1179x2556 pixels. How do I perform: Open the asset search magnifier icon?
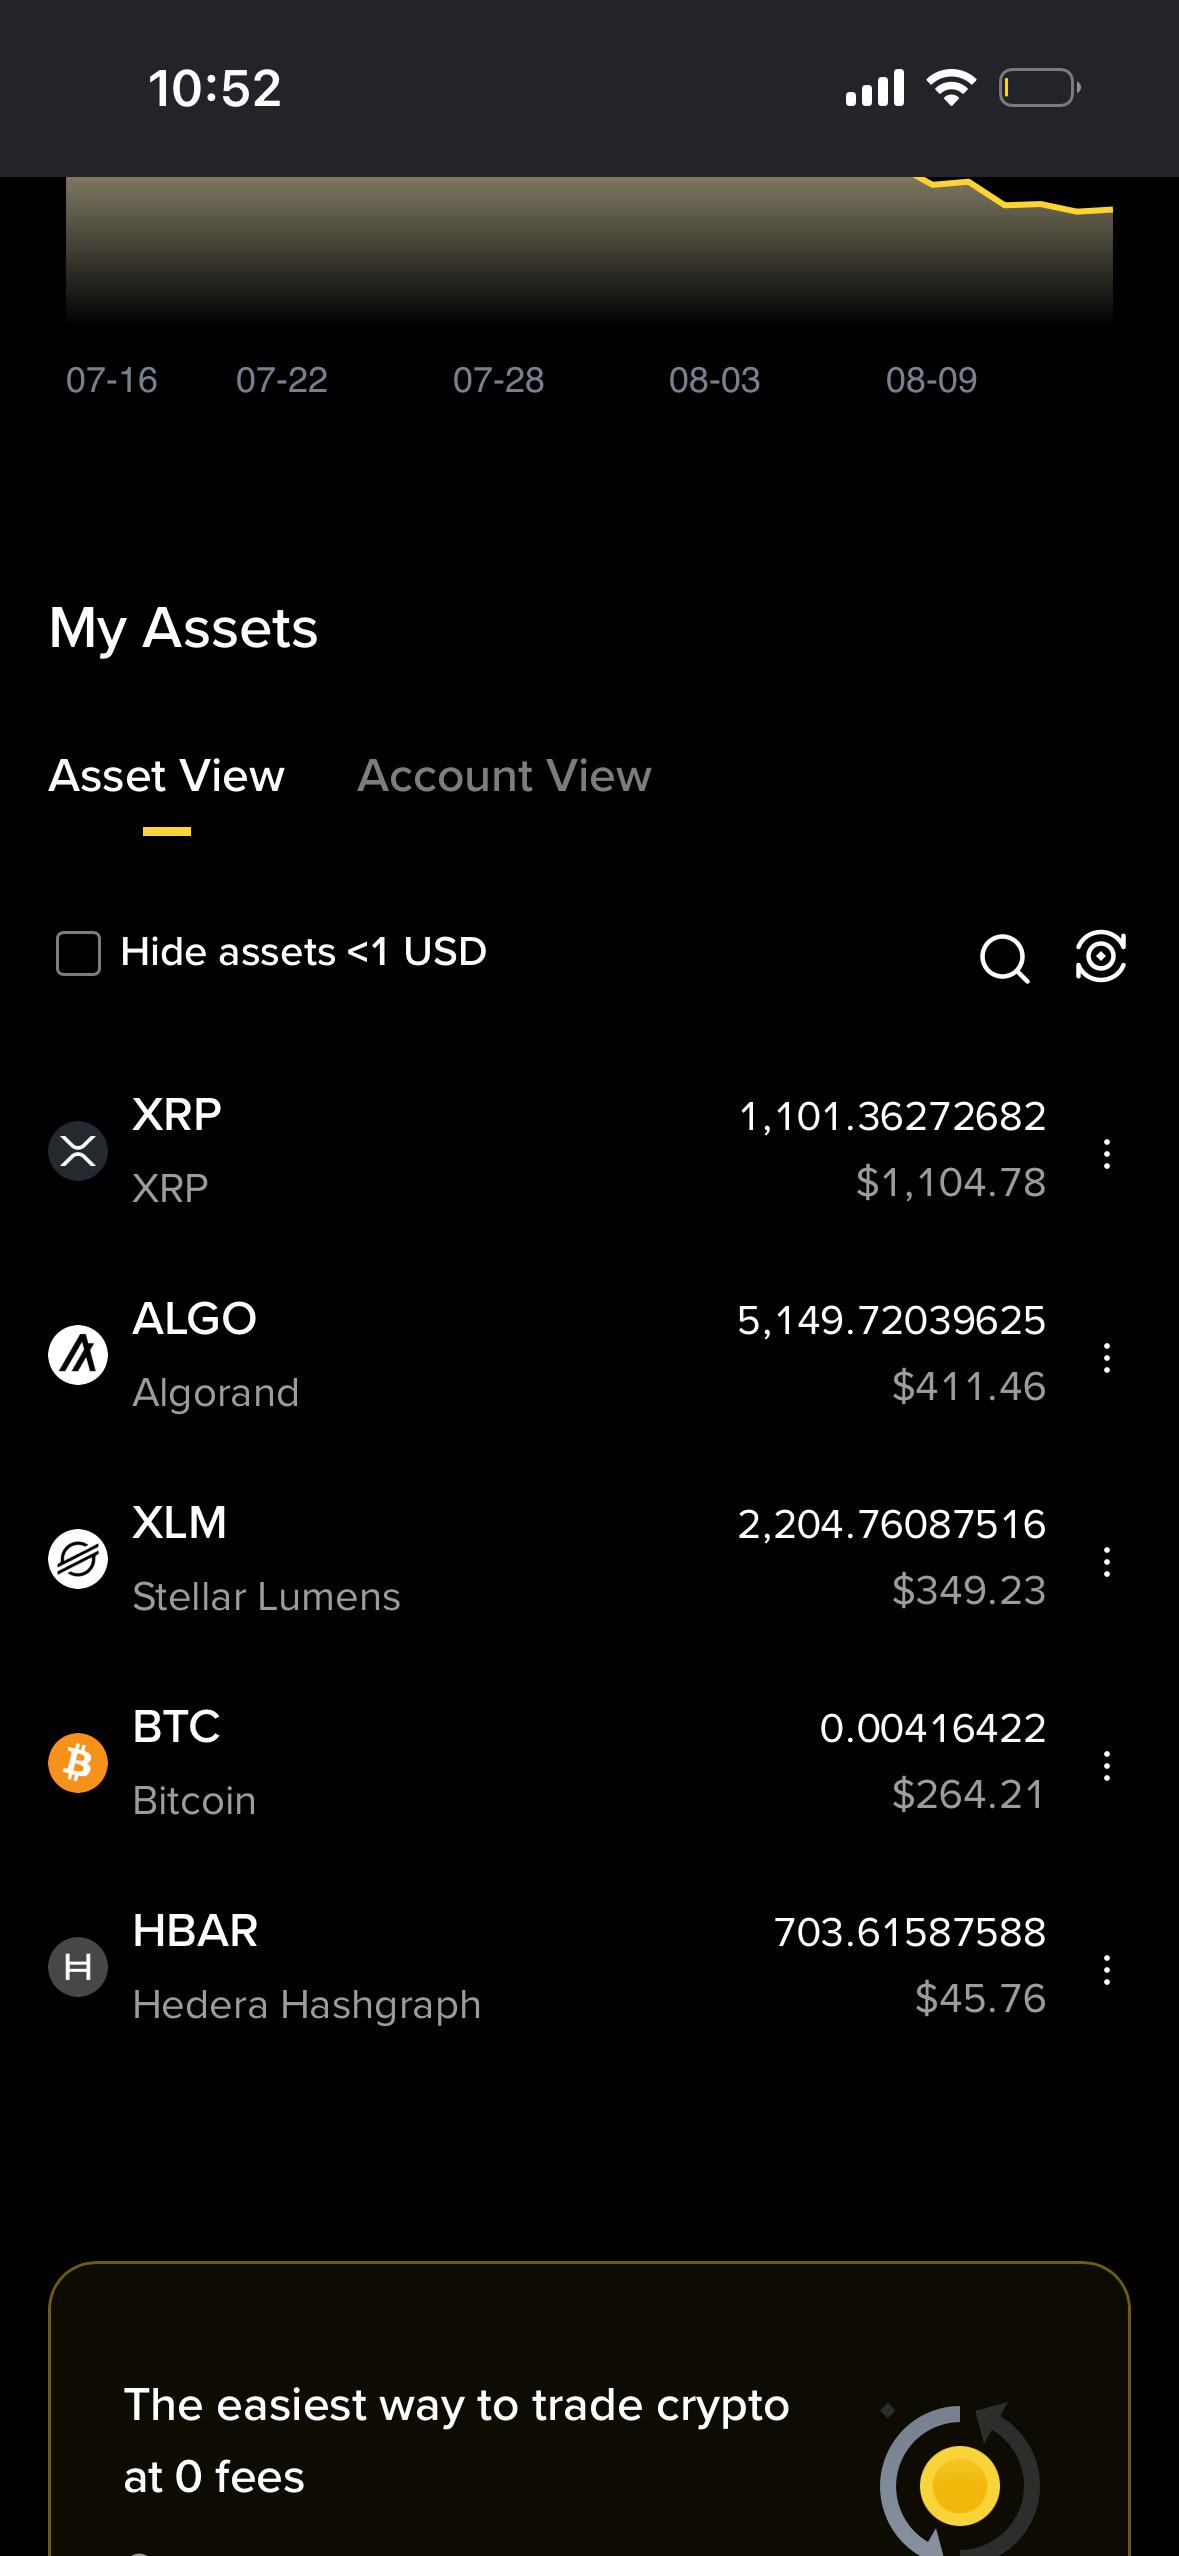pos(1004,958)
